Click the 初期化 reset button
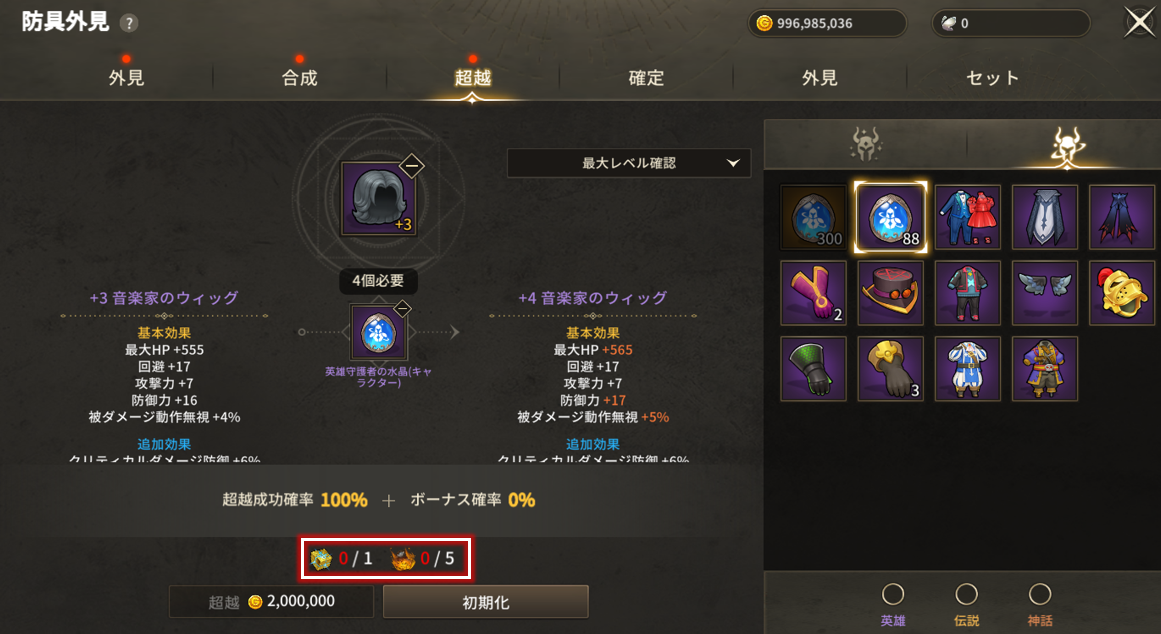Screen dimensions: 1161x634 click(486, 602)
